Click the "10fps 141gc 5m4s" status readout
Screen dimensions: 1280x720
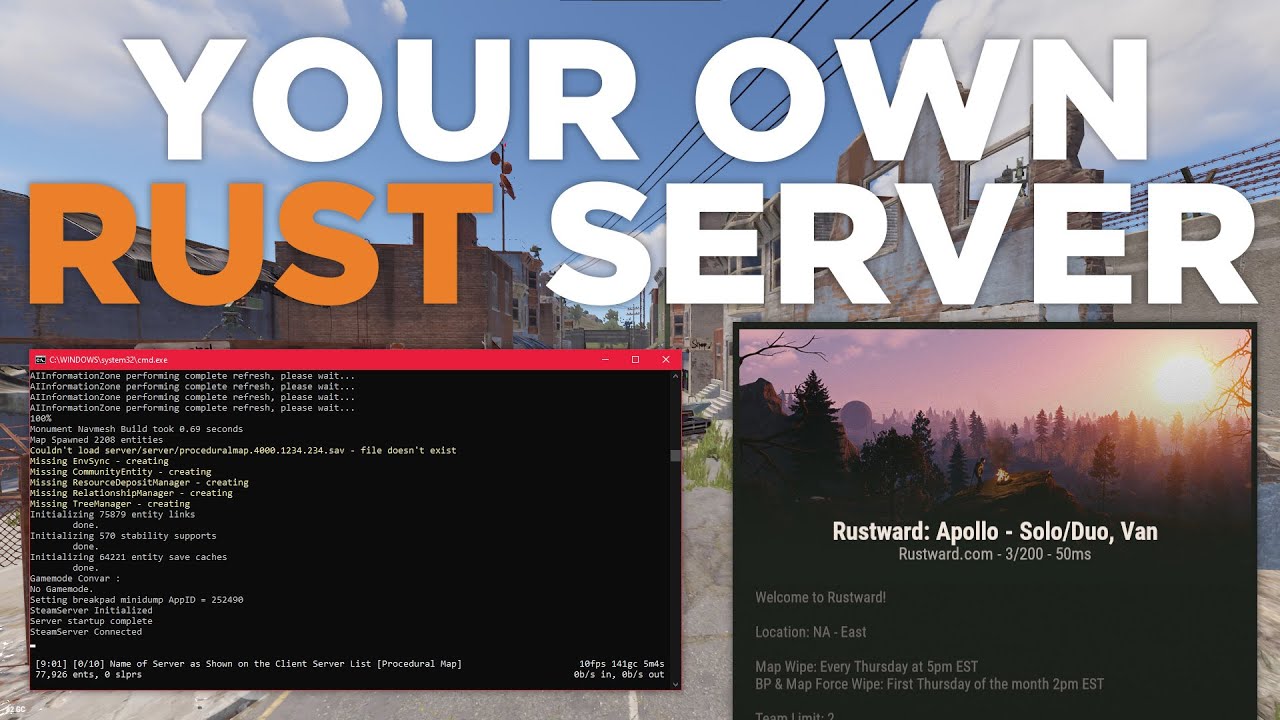[x=622, y=664]
